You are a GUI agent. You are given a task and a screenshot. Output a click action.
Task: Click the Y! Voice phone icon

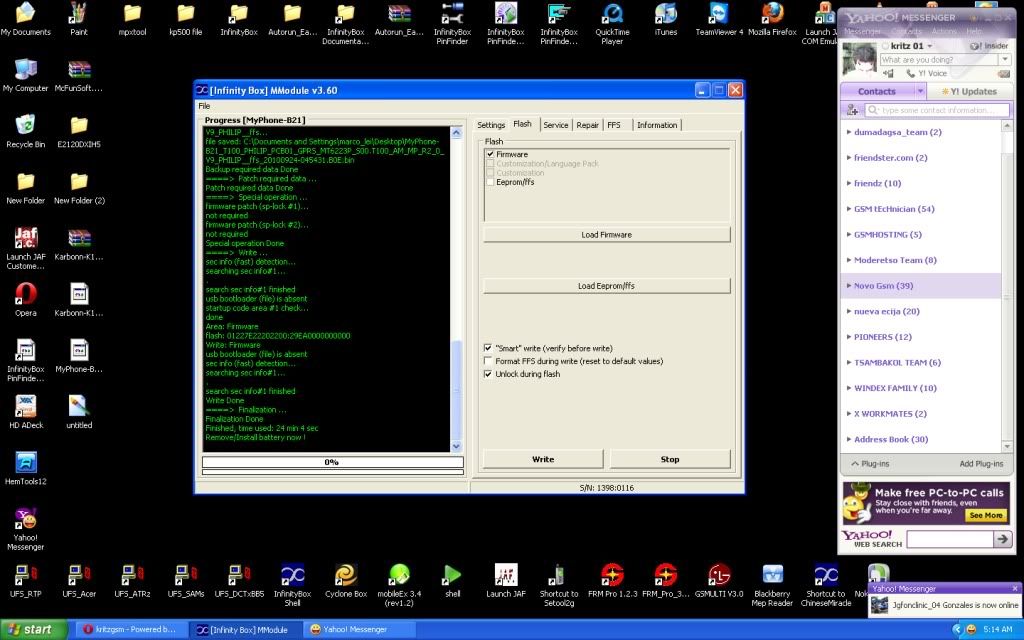[910, 73]
